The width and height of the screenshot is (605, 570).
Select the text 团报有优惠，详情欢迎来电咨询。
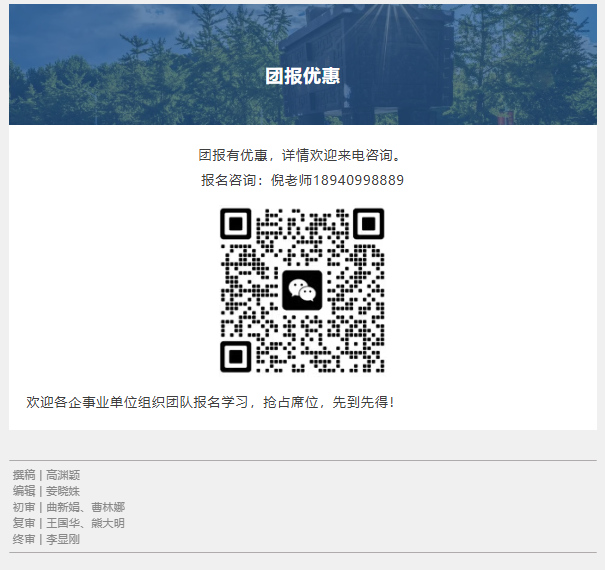[302, 155]
